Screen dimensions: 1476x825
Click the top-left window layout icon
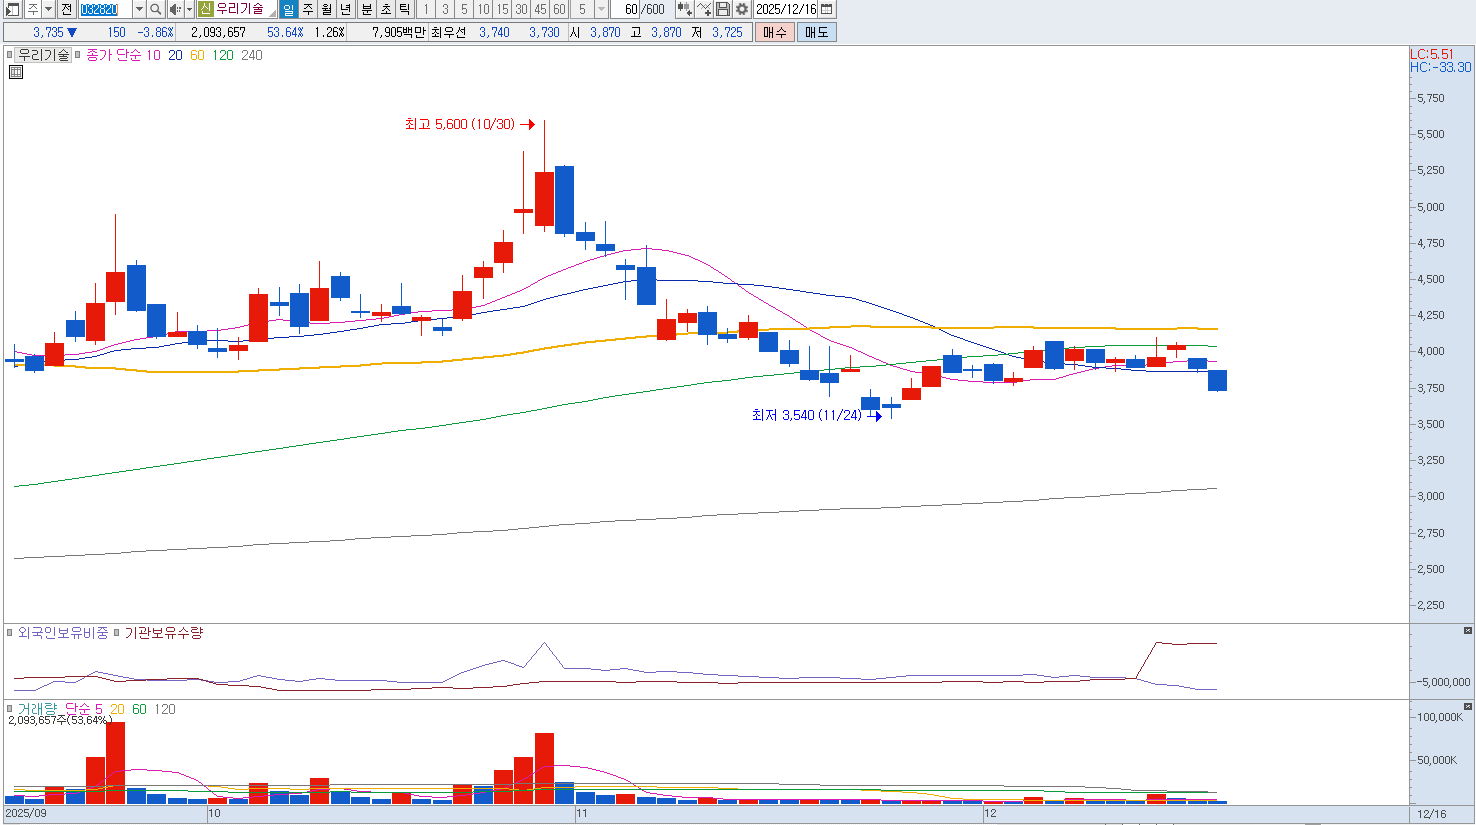click(x=12, y=9)
